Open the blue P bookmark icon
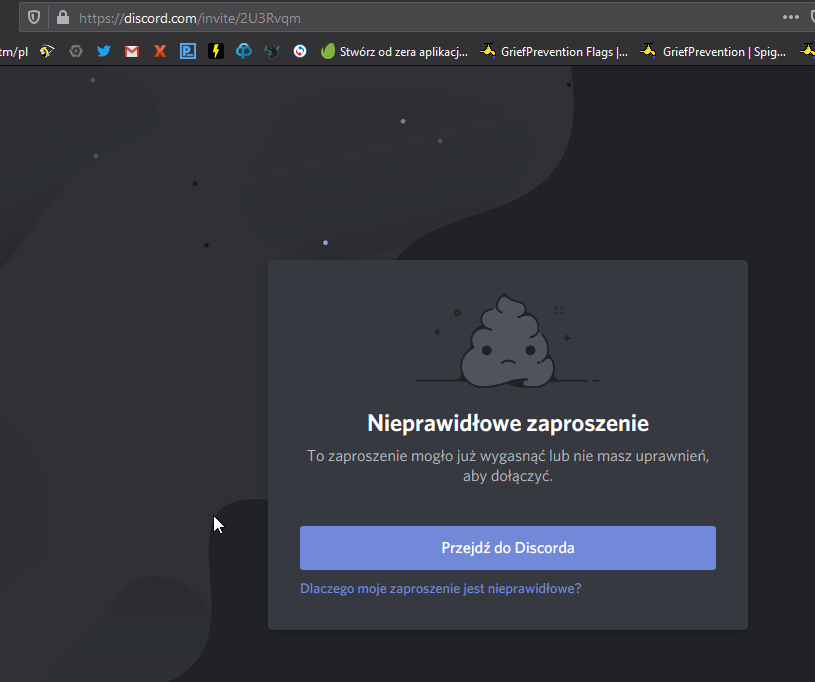The width and height of the screenshot is (815, 682). click(x=187, y=51)
